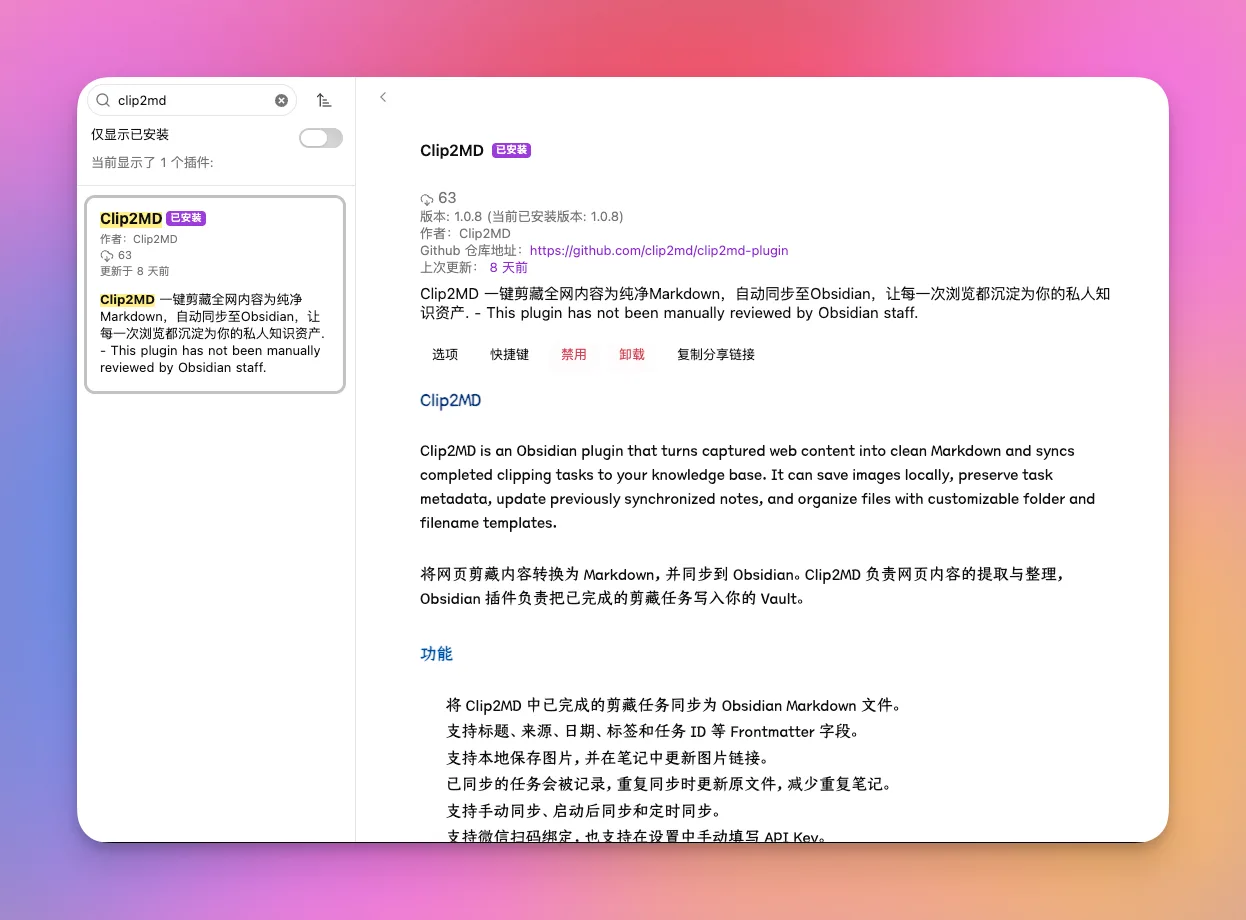
Task: Click 禁用 to disable the plugin
Action: pos(574,355)
